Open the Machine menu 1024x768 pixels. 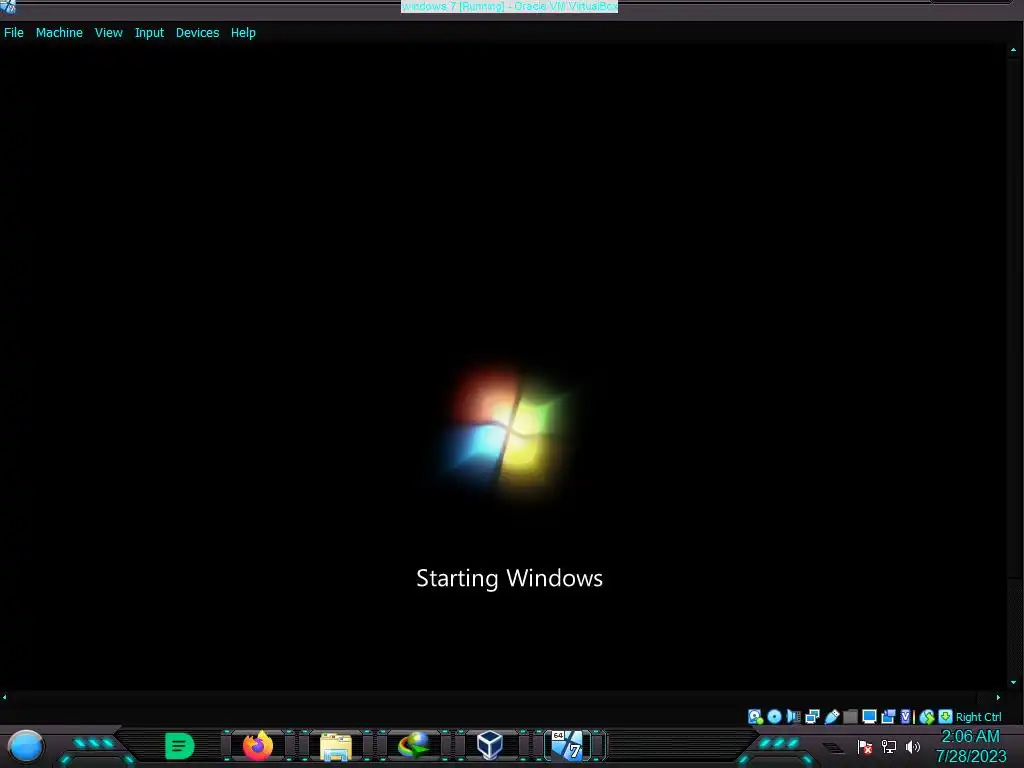tap(59, 33)
